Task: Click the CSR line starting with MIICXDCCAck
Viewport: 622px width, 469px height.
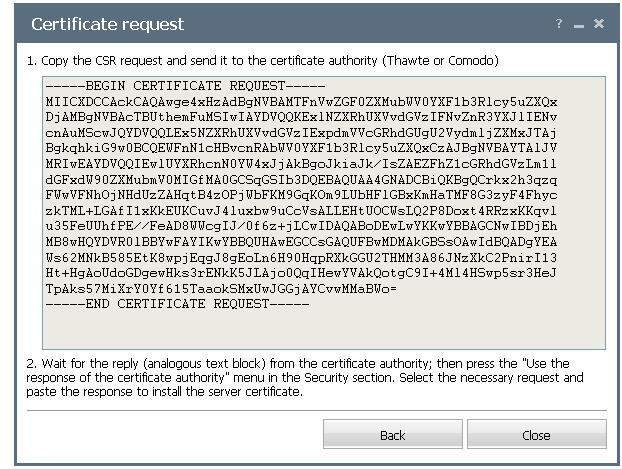Action: coord(301,102)
